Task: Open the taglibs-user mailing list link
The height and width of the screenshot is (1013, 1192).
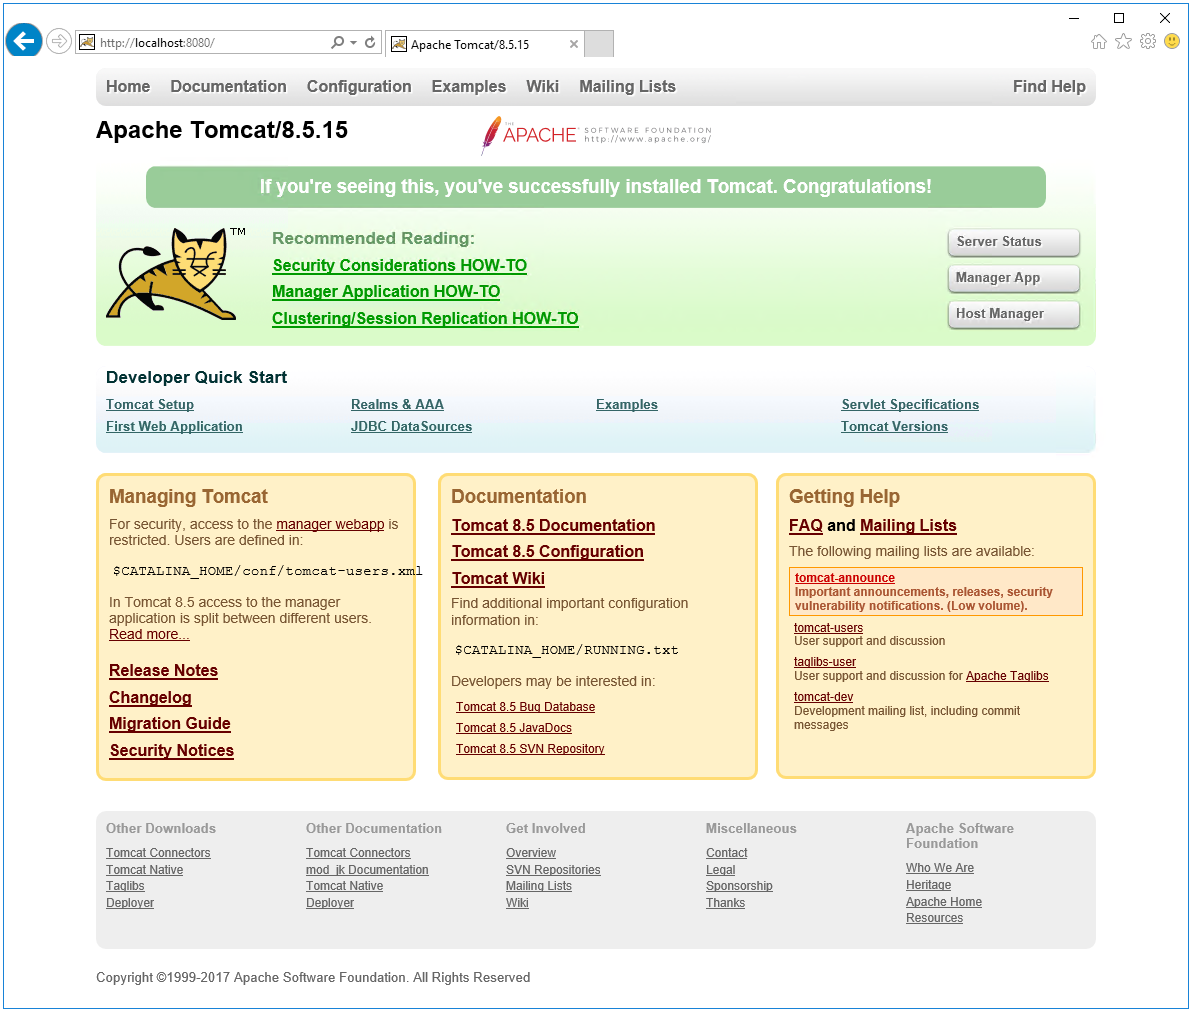Action: (825, 663)
